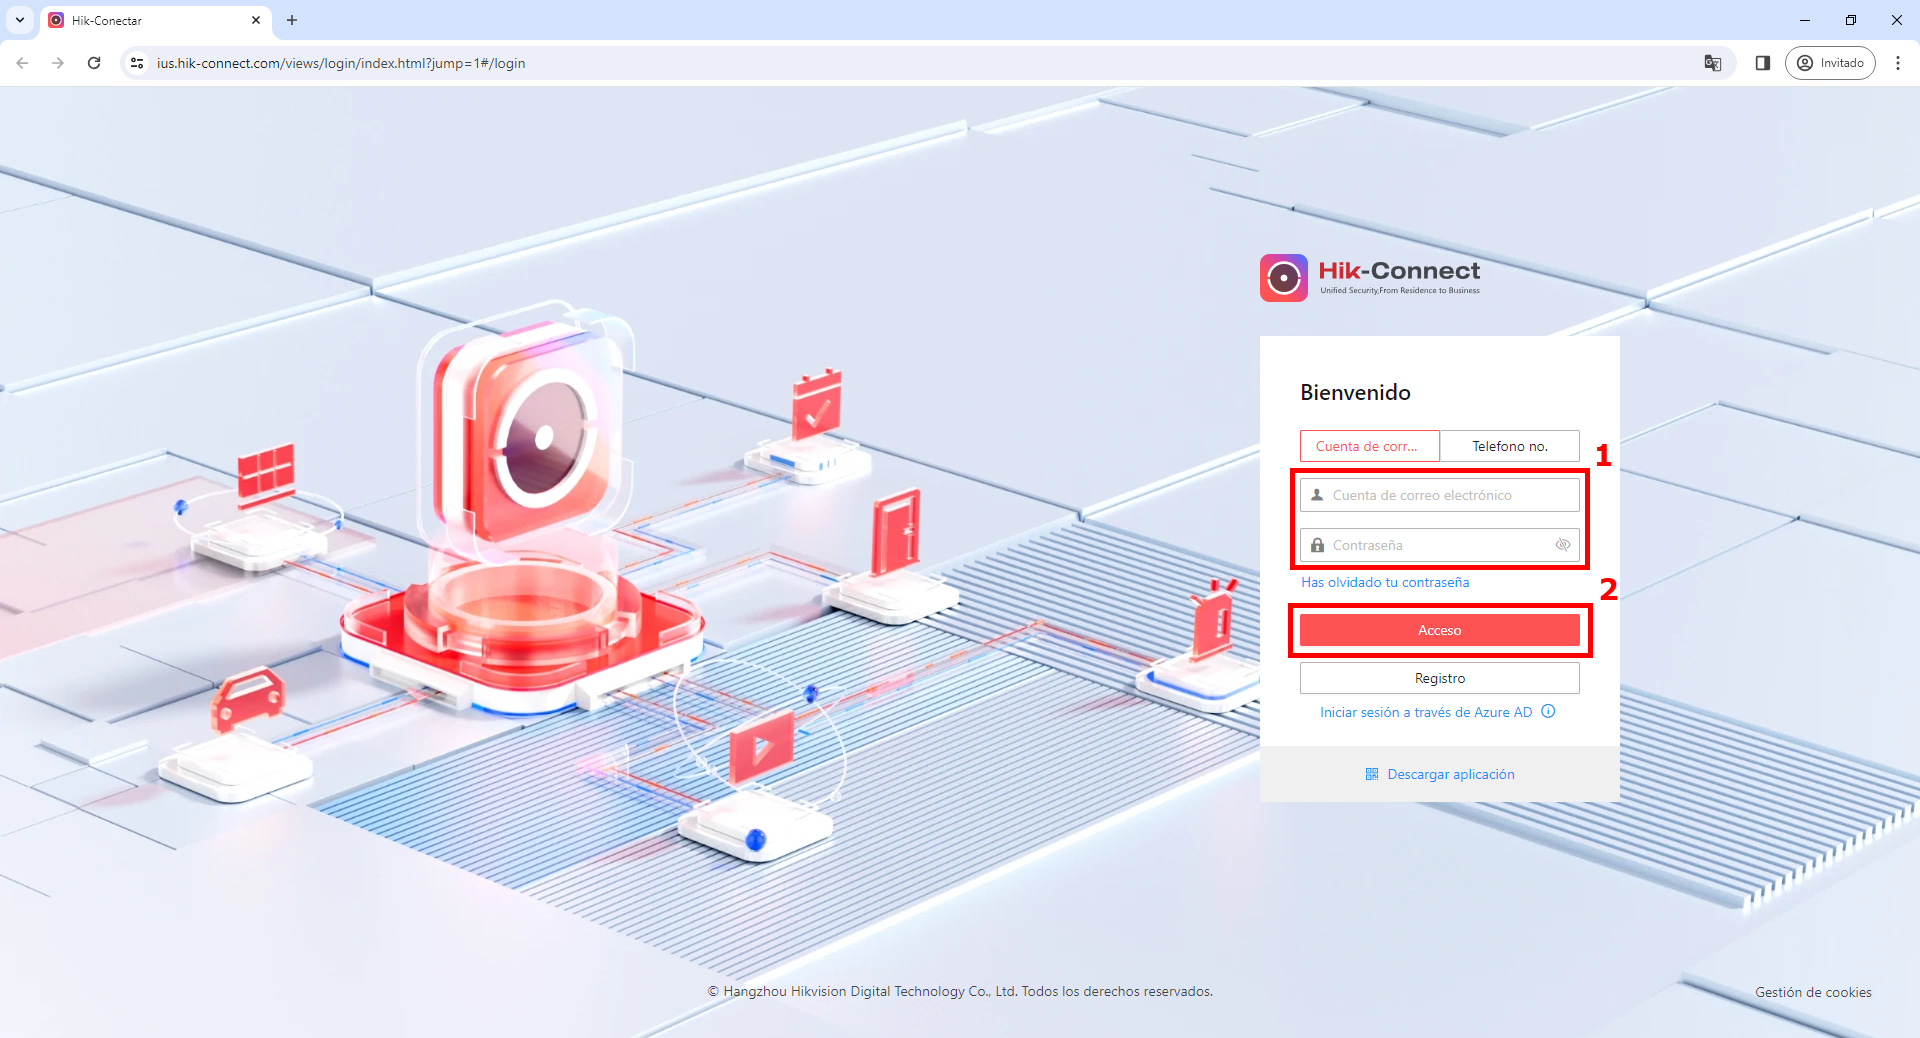This screenshot has height=1038, width=1920.
Task: Click the Hik-Connect logo icon
Action: click(1284, 278)
